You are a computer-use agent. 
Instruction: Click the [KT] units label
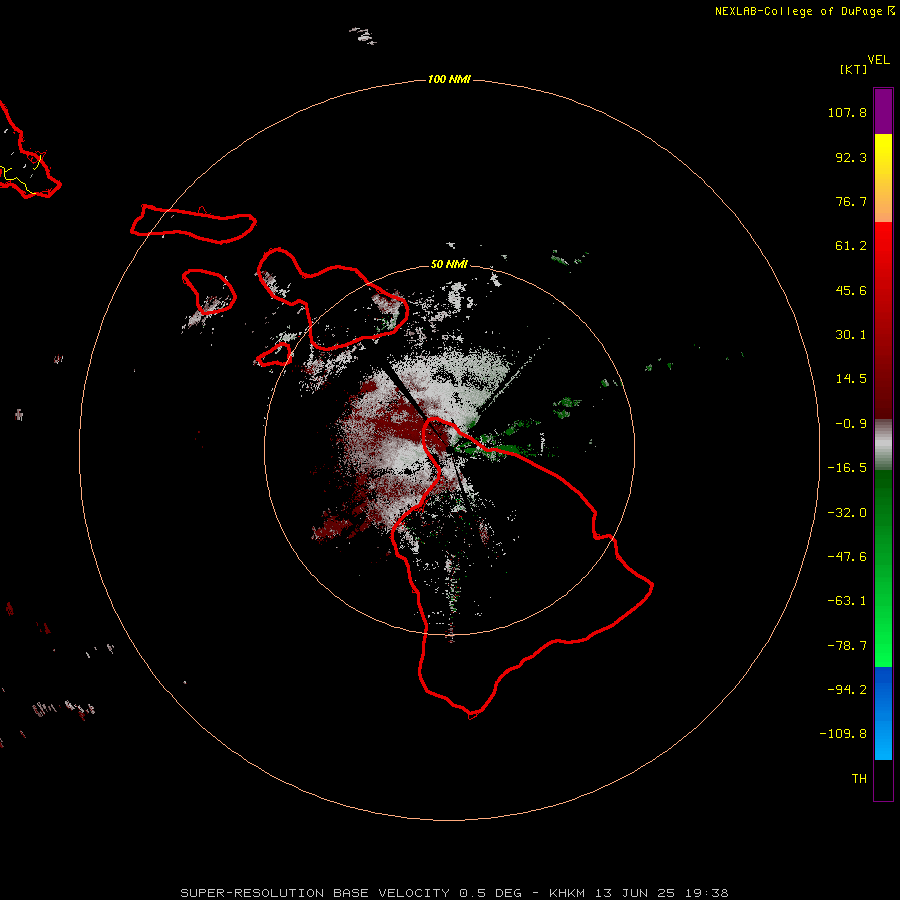pyautogui.click(x=853, y=69)
